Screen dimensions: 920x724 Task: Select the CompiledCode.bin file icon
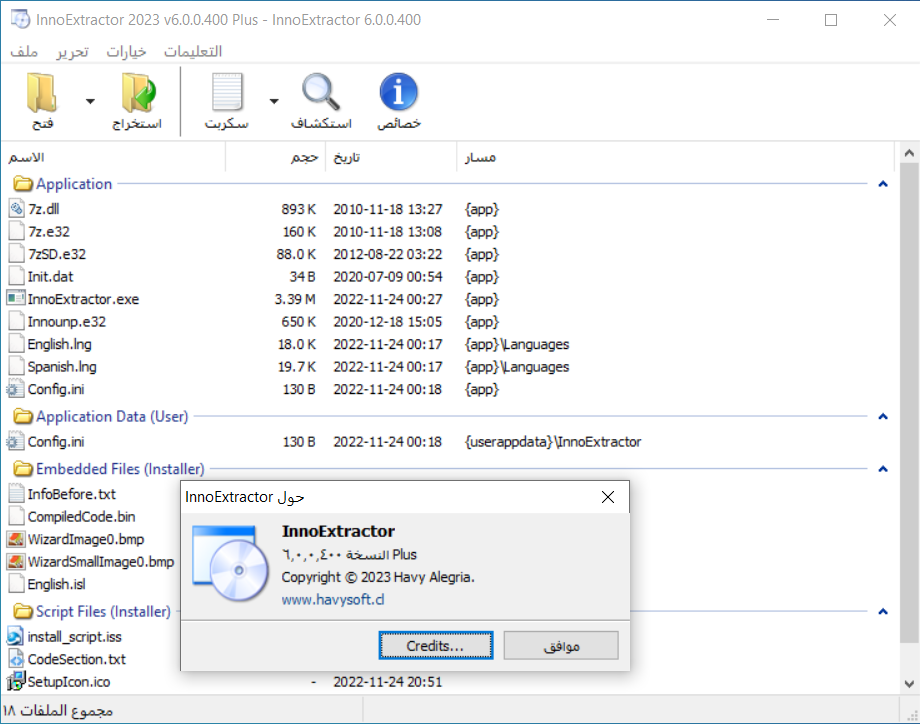pyautogui.click(x=16, y=516)
